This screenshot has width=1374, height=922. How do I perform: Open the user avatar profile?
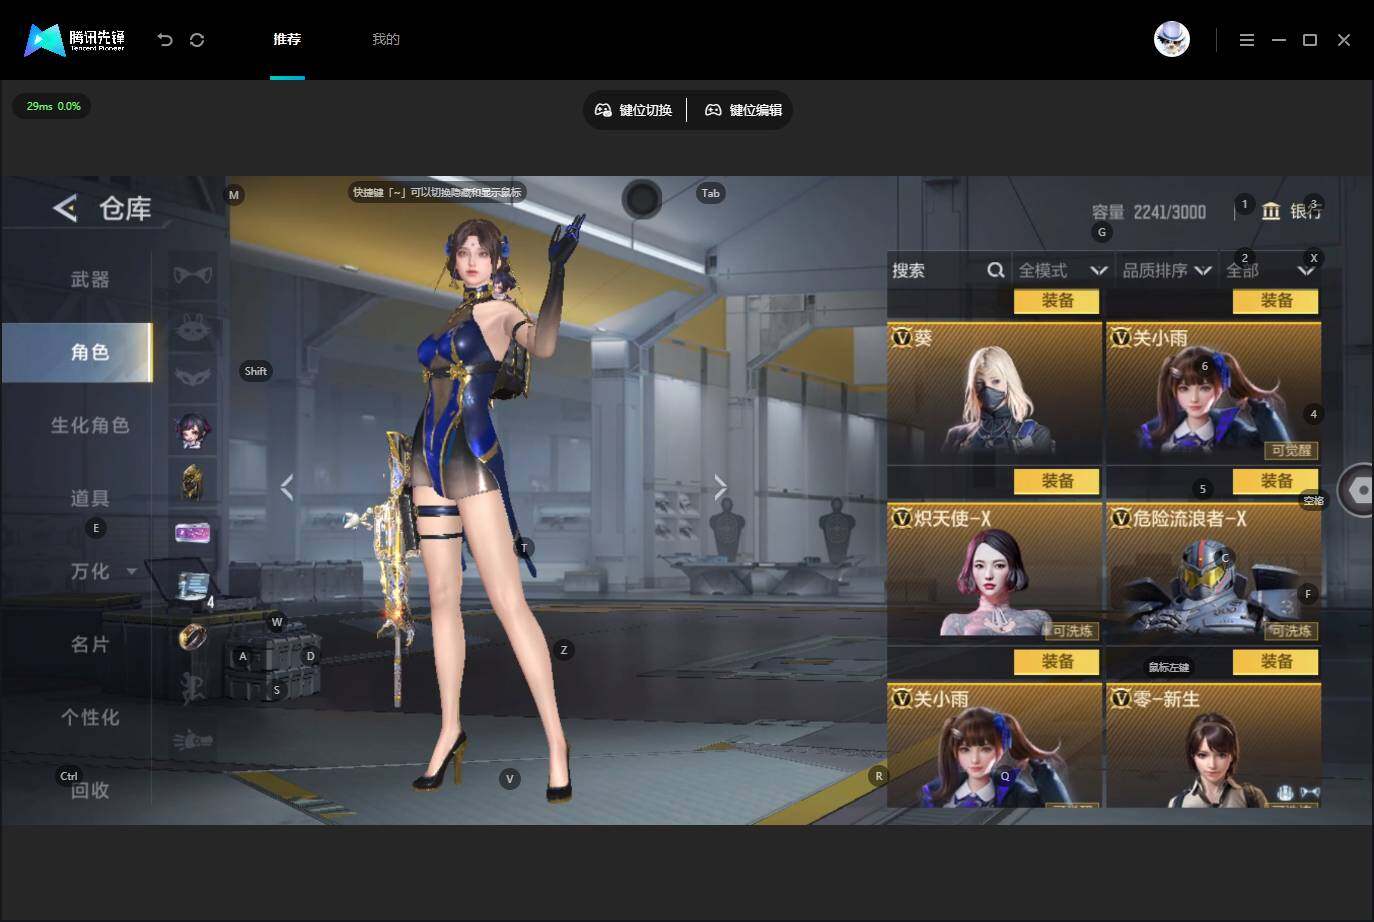[x=1172, y=39]
